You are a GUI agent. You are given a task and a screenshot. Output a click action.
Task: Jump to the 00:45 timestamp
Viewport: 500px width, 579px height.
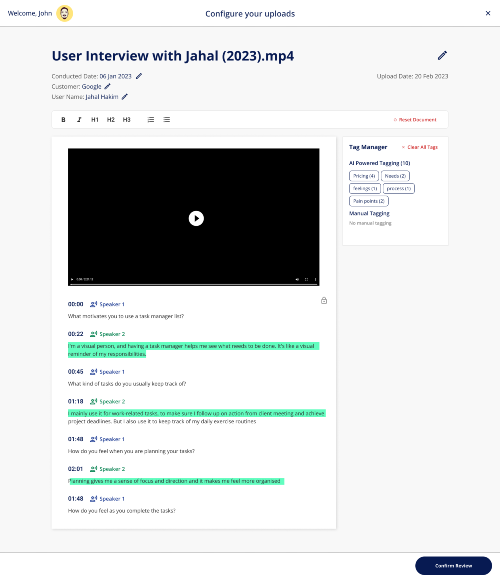point(75,371)
